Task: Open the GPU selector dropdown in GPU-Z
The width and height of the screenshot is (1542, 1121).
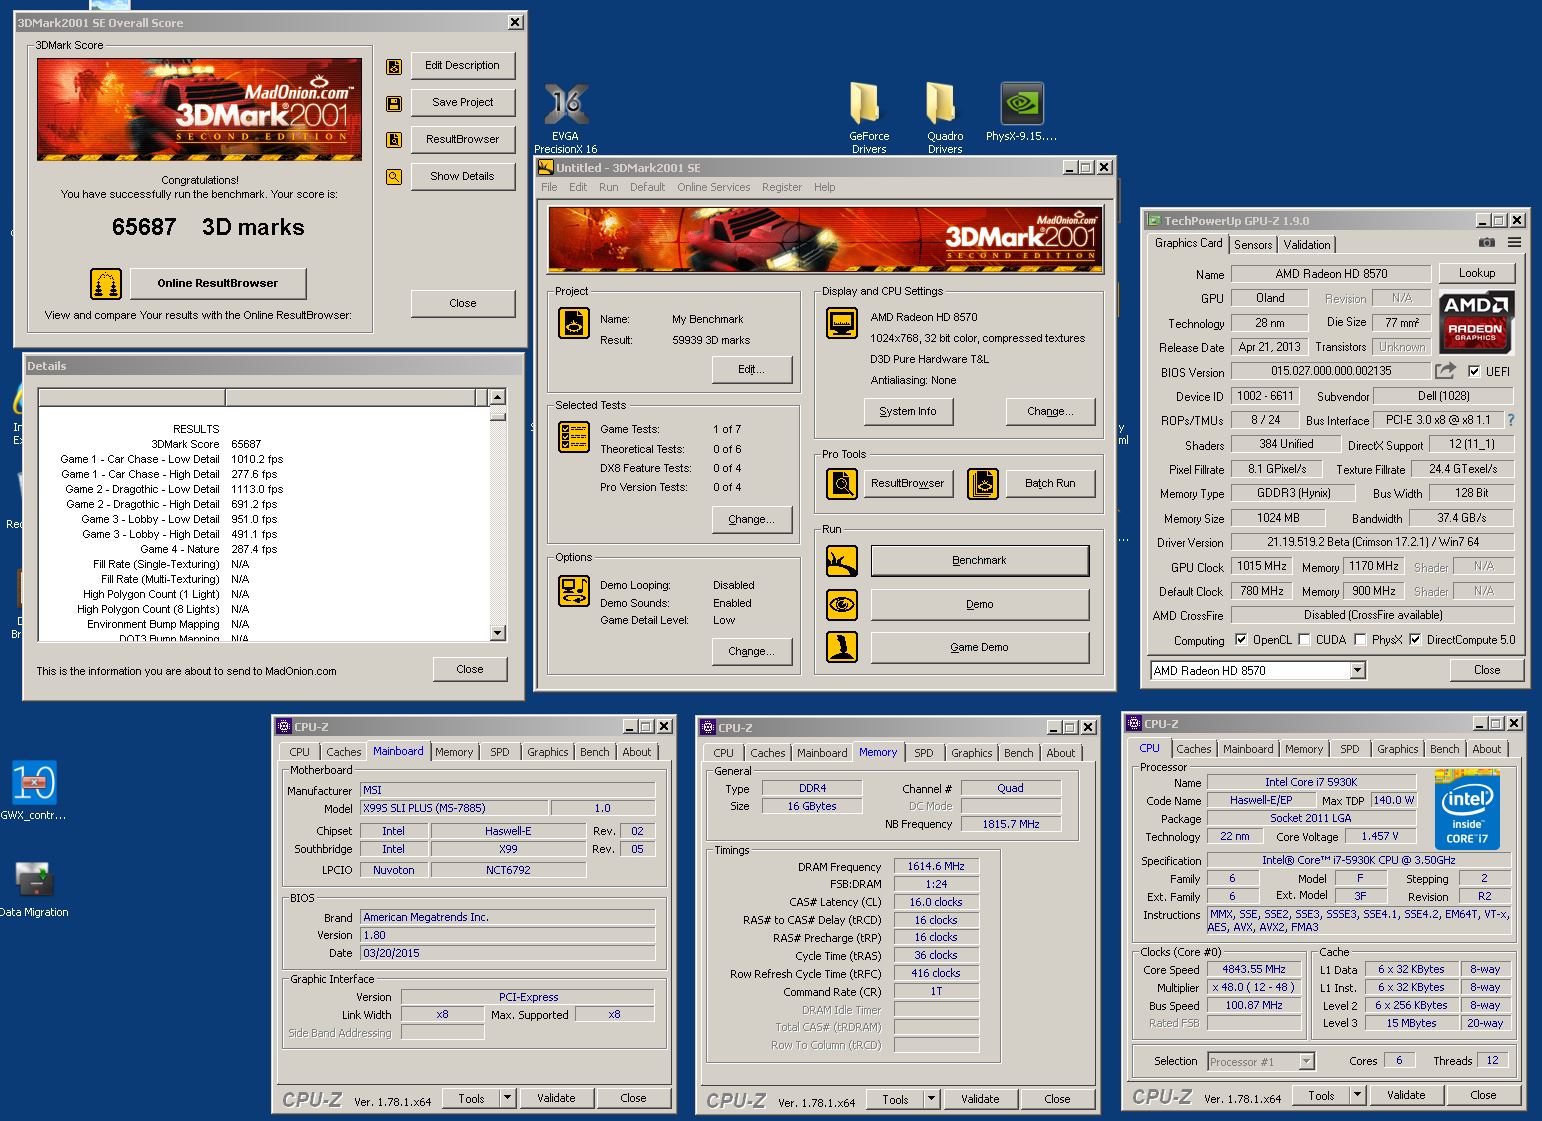Action: point(1357,671)
